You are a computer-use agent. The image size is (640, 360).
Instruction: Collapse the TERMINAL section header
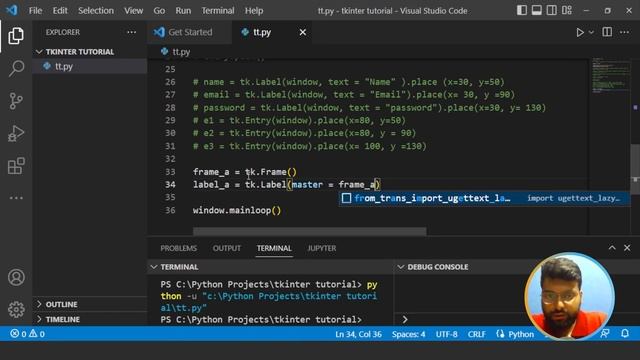(270, 267)
